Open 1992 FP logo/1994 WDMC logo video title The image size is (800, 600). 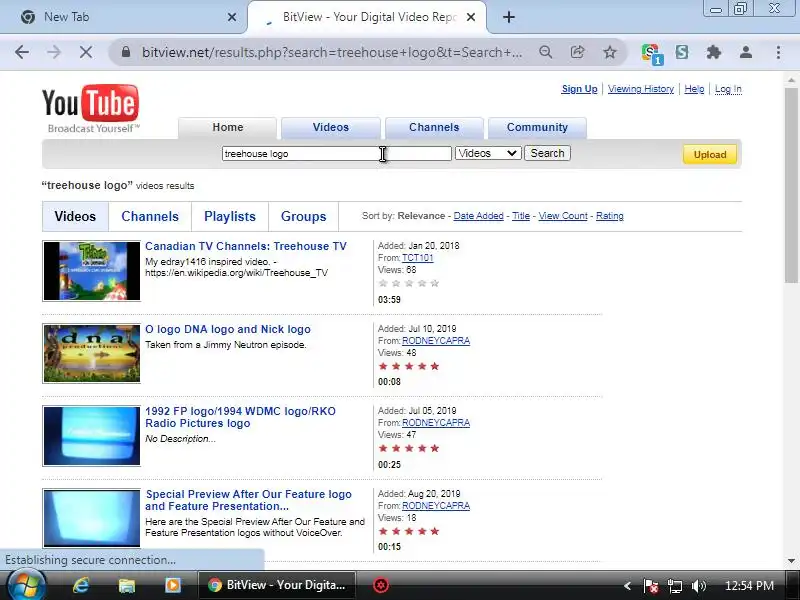point(240,417)
